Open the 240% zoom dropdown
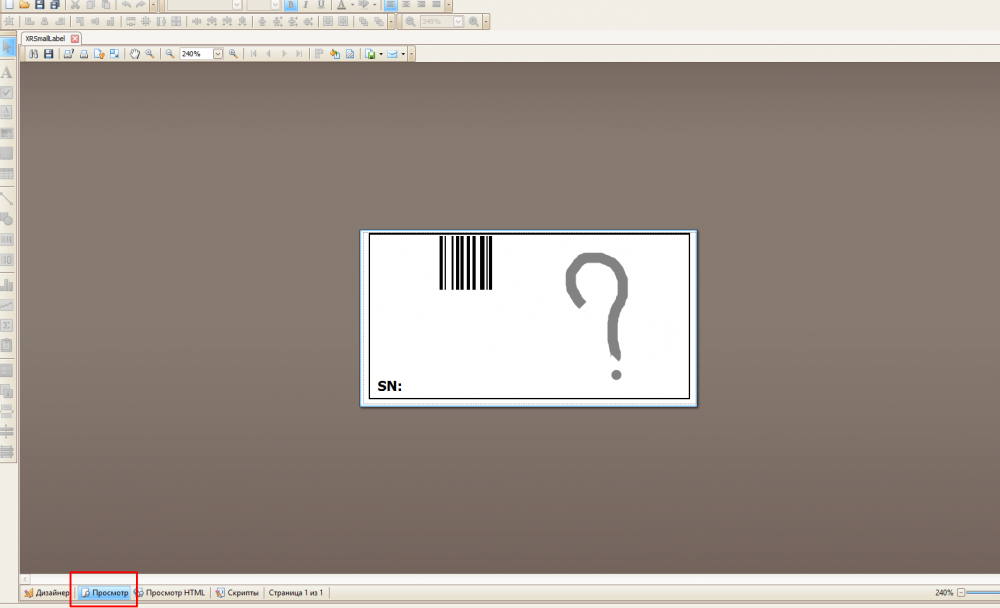 (x=217, y=54)
